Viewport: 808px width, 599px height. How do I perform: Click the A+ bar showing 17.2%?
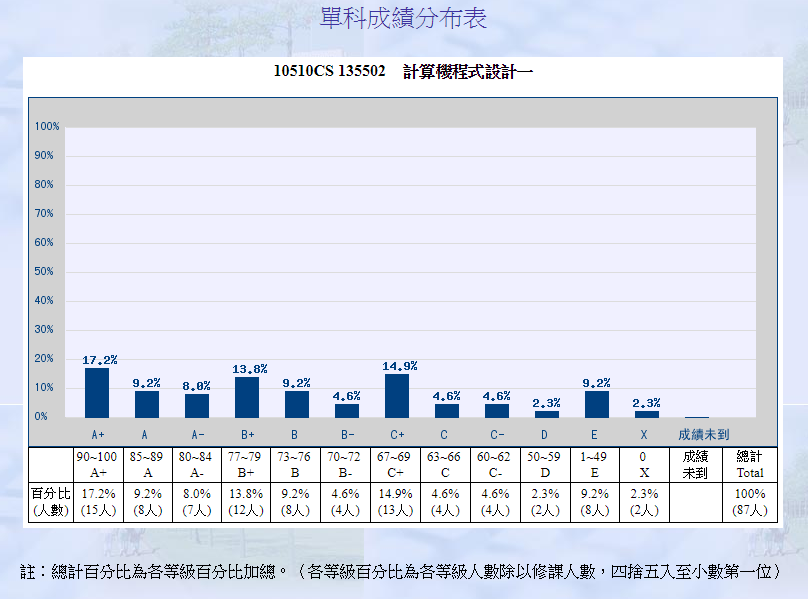pyautogui.click(x=97, y=392)
